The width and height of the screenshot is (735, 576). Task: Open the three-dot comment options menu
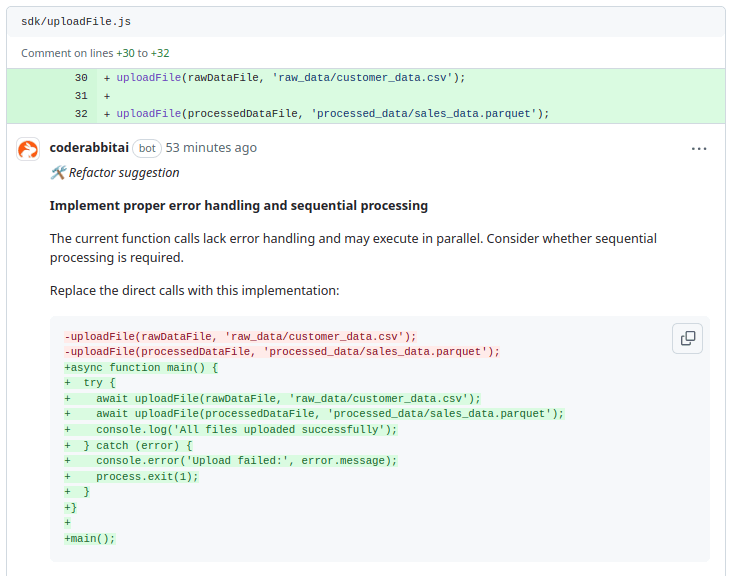point(699,148)
